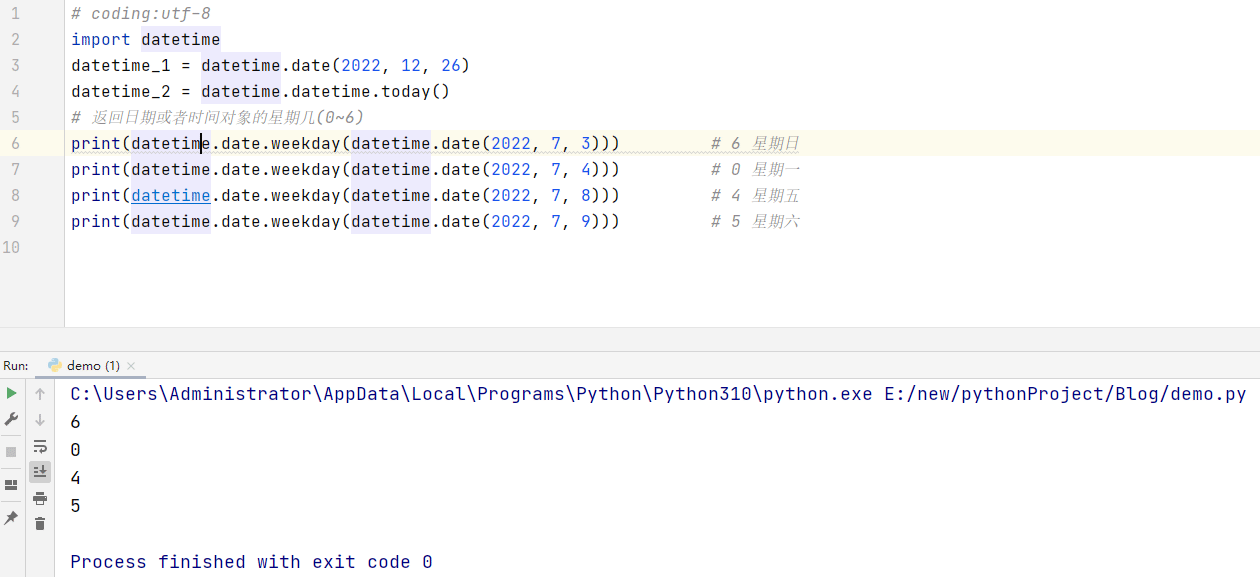Click the Restore Layout icon
Image resolution: width=1260 pixels, height=577 pixels.
(x=11, y=485)
